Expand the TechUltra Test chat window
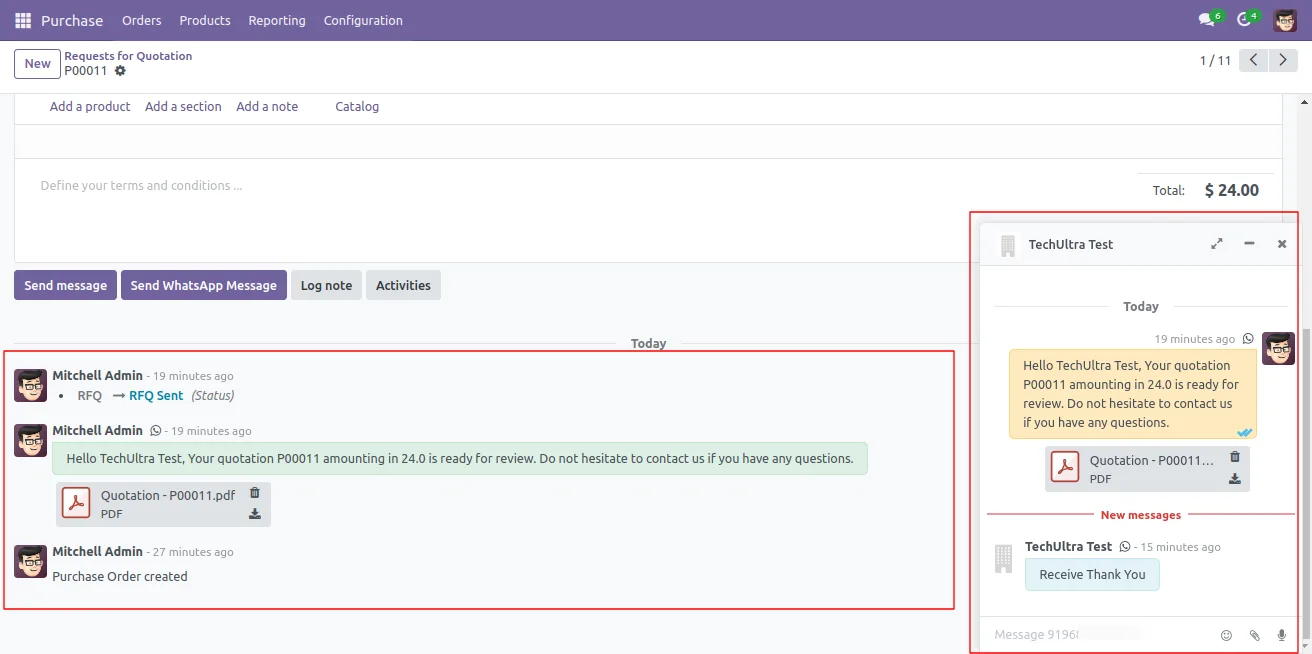 coord(1217,244)
